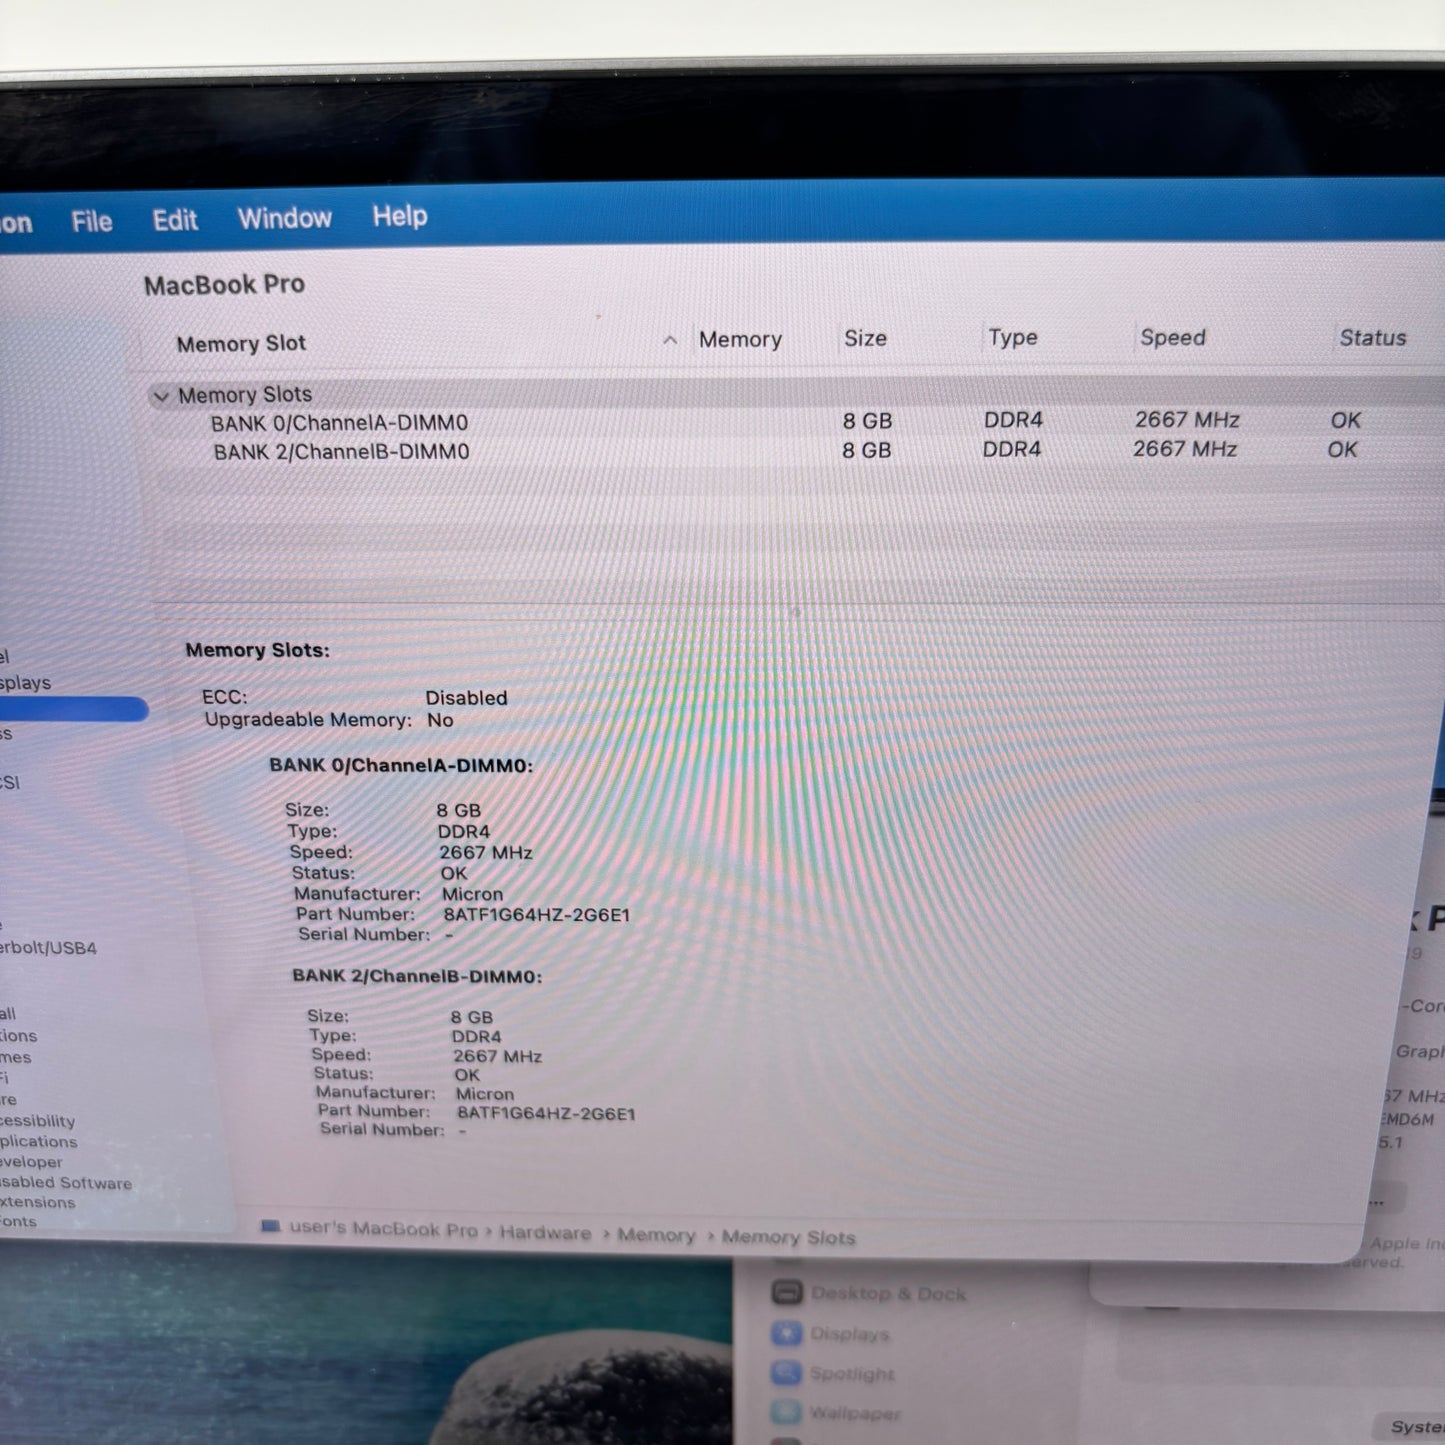
Task: Click the ECC value "Disabled"
Action: 466,698
